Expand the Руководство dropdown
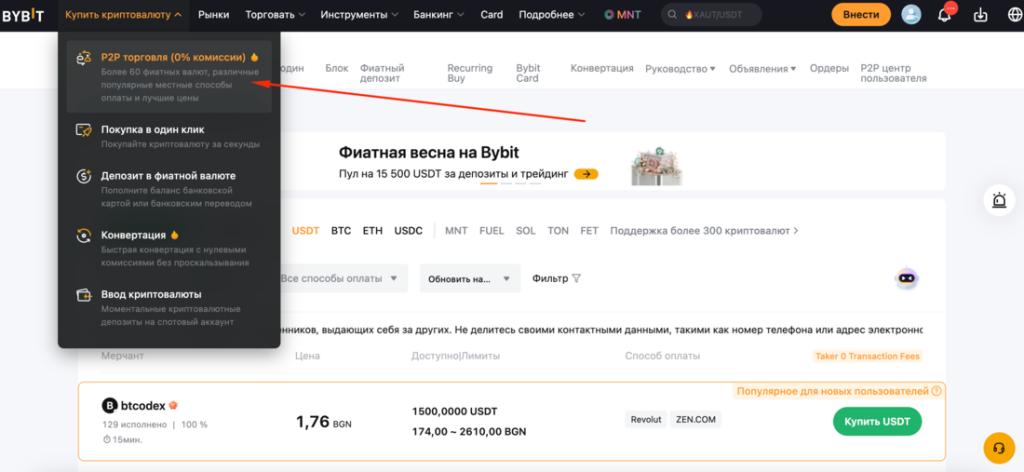 pos(680,69)
